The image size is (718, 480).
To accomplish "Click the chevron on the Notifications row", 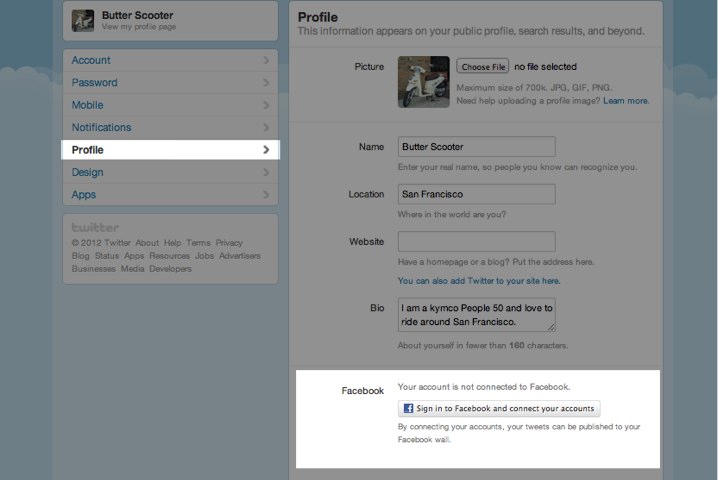I will click(x=266, y=127).
